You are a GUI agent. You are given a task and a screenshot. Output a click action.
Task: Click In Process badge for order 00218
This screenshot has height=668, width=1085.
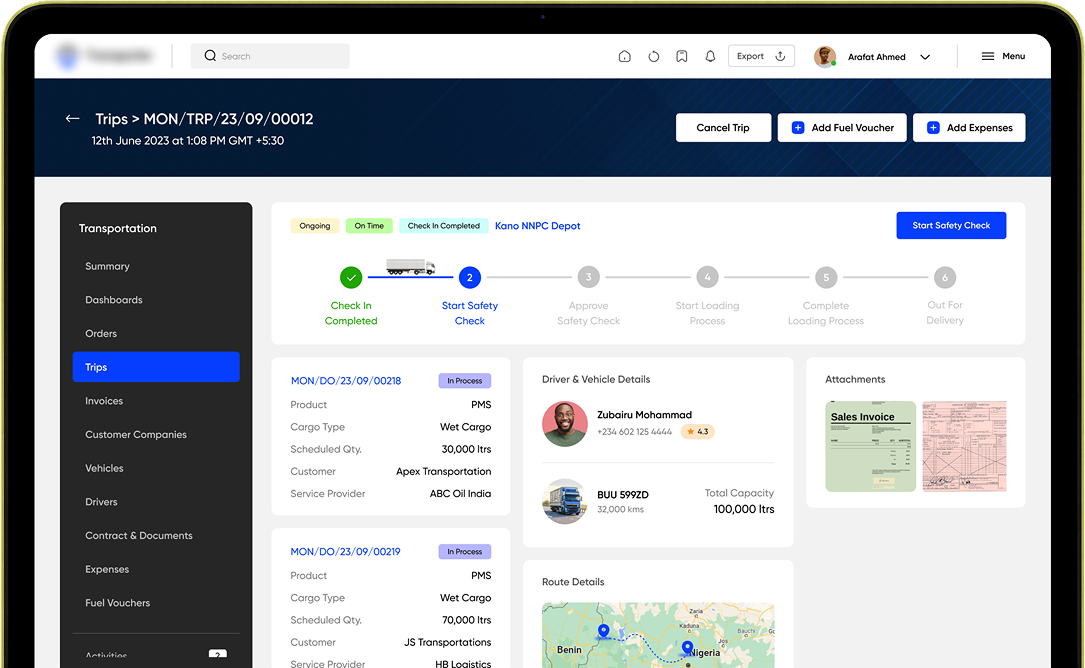point(464,381)
